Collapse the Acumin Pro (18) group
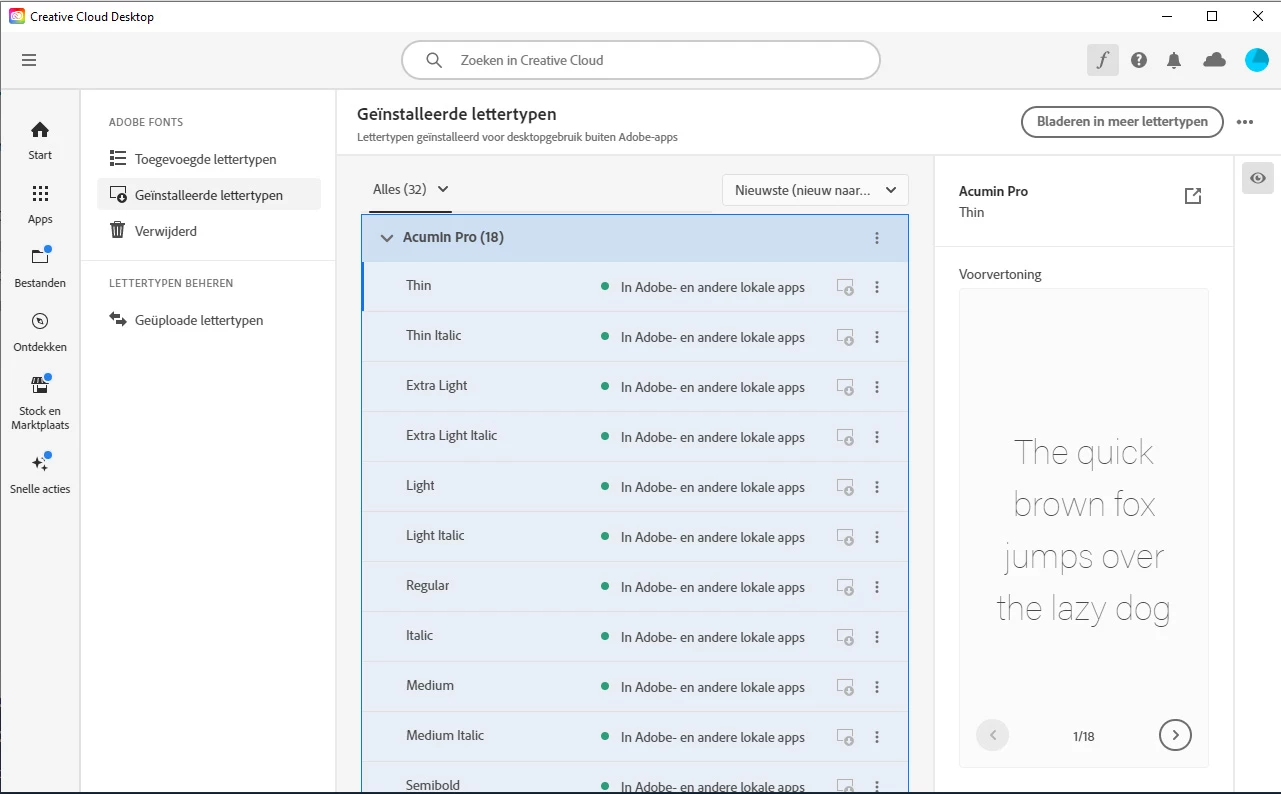 pyautogui.click(x=387, y=238)
